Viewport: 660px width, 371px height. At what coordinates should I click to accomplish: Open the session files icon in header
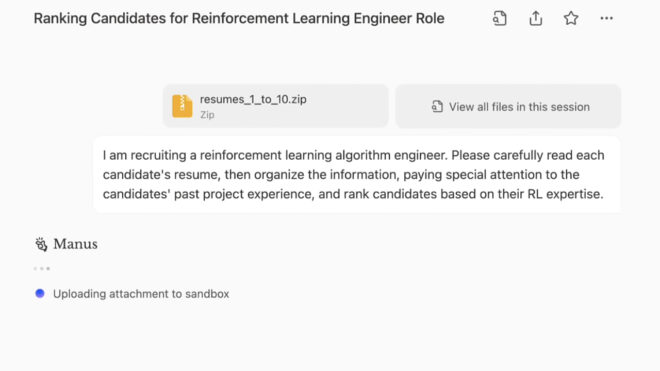(x=500, y=18)
